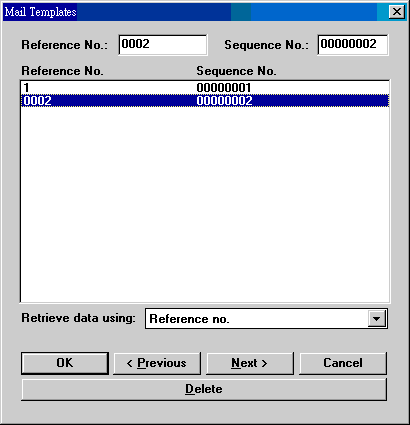
Task: Click the Sequence No. column header
Action: pyautogui.click(x=236, y=71)
